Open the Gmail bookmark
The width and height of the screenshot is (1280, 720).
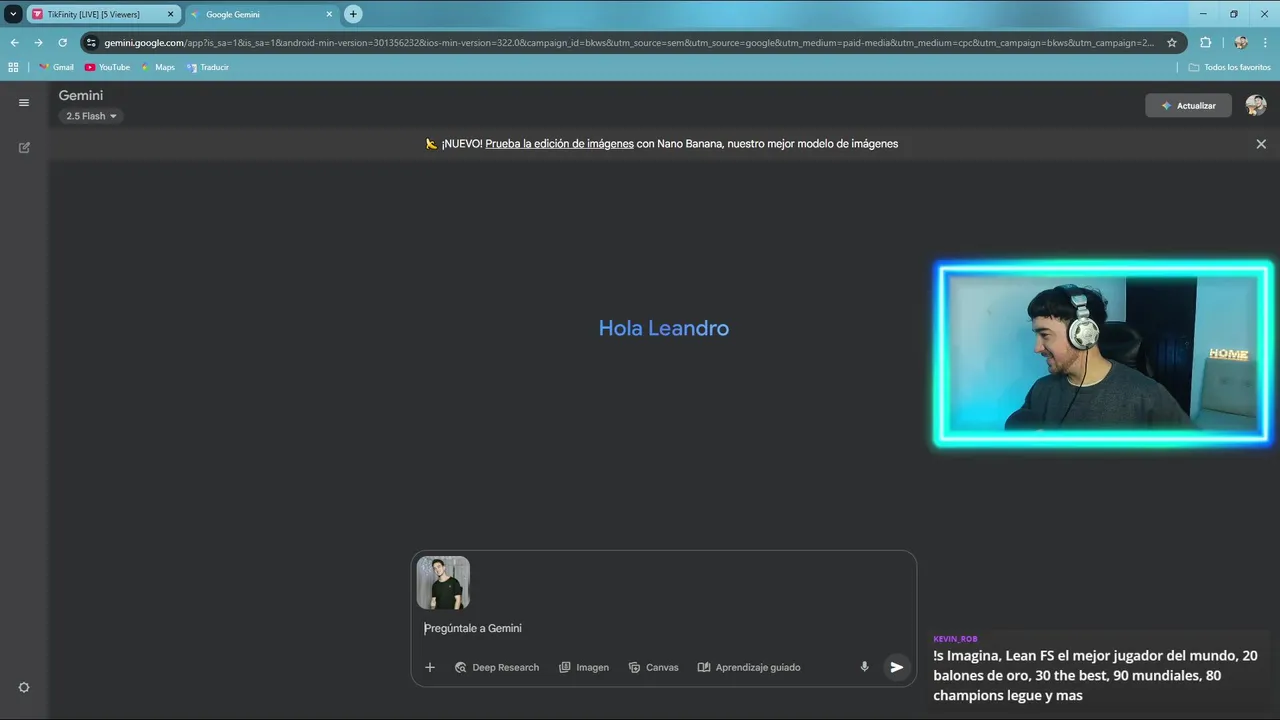[x=56, y=67]
